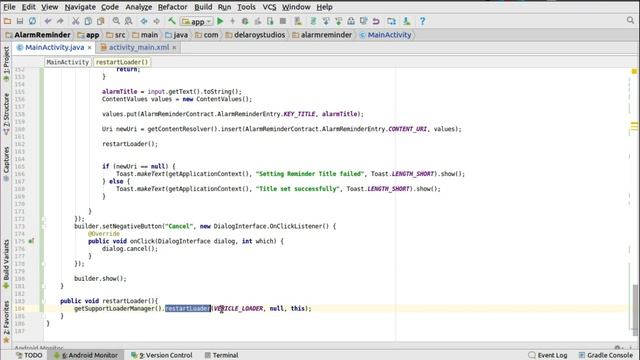The width and height of the screenshot is (640, 360).
Task: Click "Setting Reminder Title failed" string
Action: (310, 174)
